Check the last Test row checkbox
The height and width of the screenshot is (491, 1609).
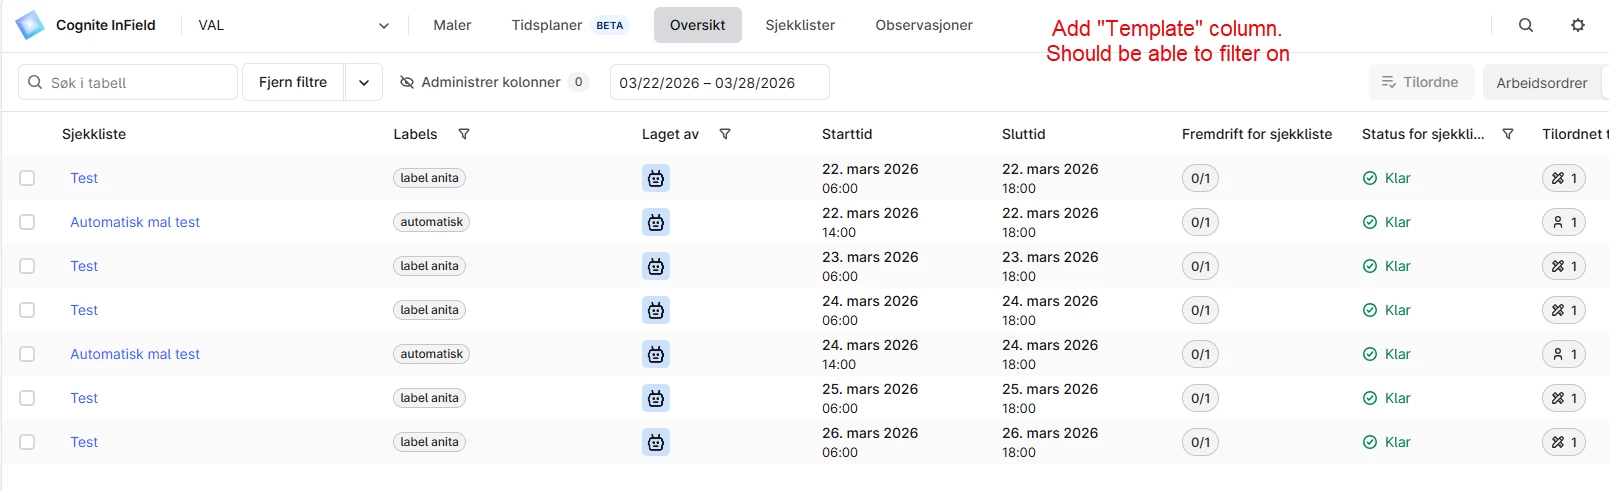pyautogui.click(x=27, y=442)
